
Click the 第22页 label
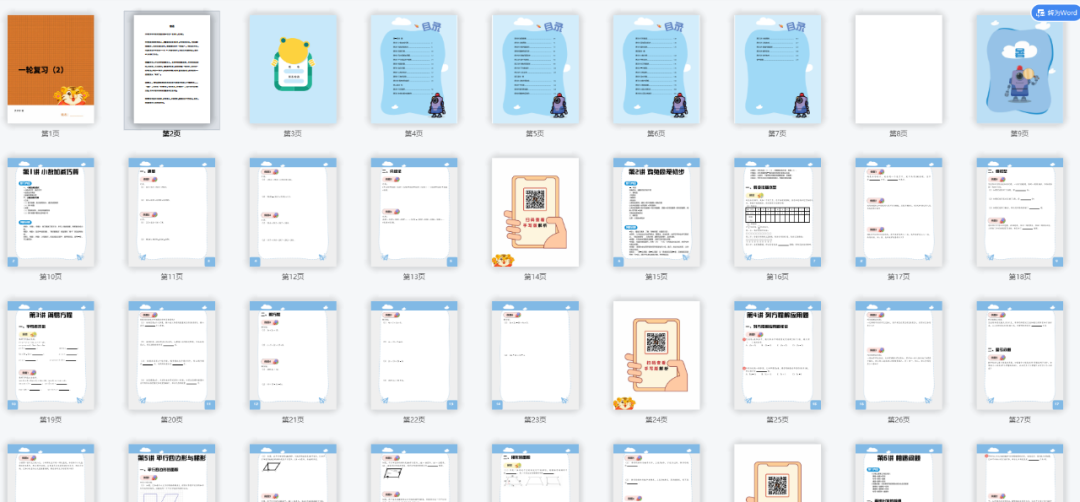coord(414,419)
